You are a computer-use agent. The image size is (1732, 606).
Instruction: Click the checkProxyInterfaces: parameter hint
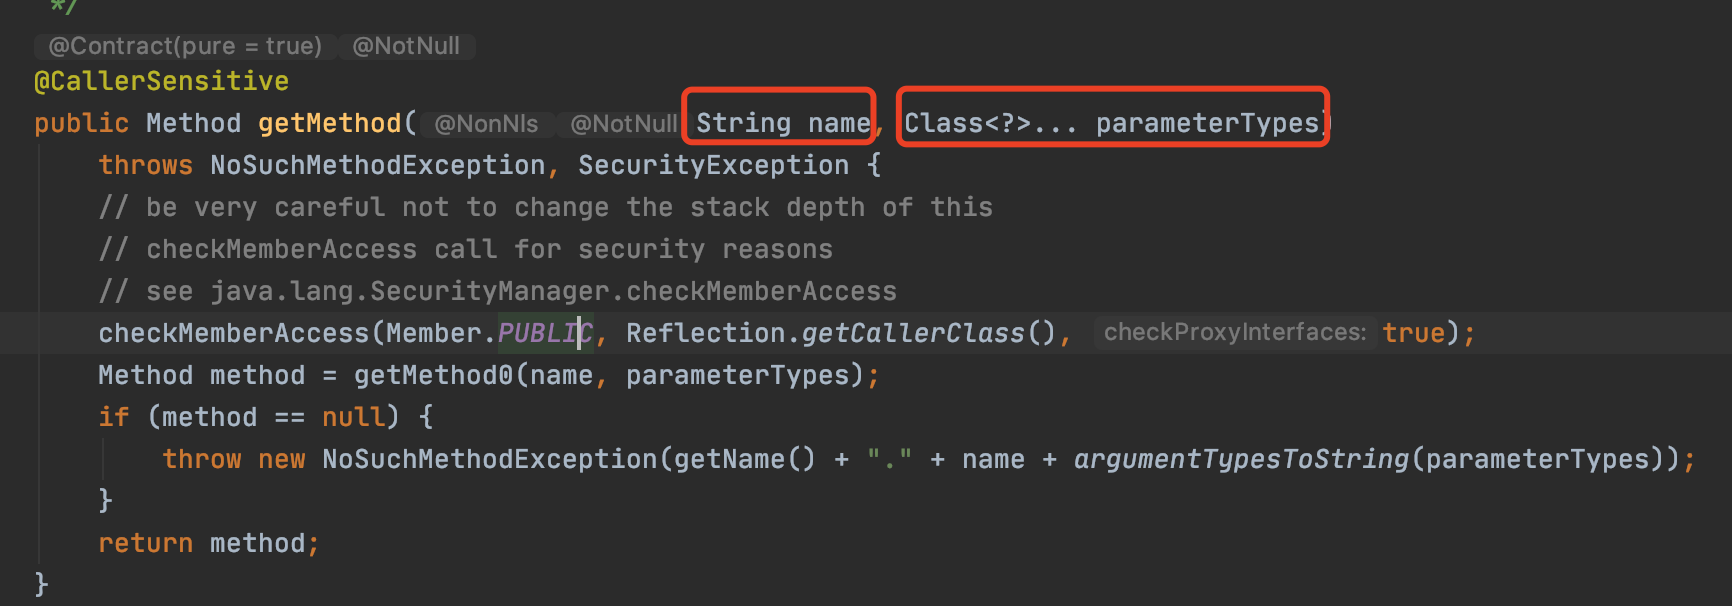(x=1234, y=332)
